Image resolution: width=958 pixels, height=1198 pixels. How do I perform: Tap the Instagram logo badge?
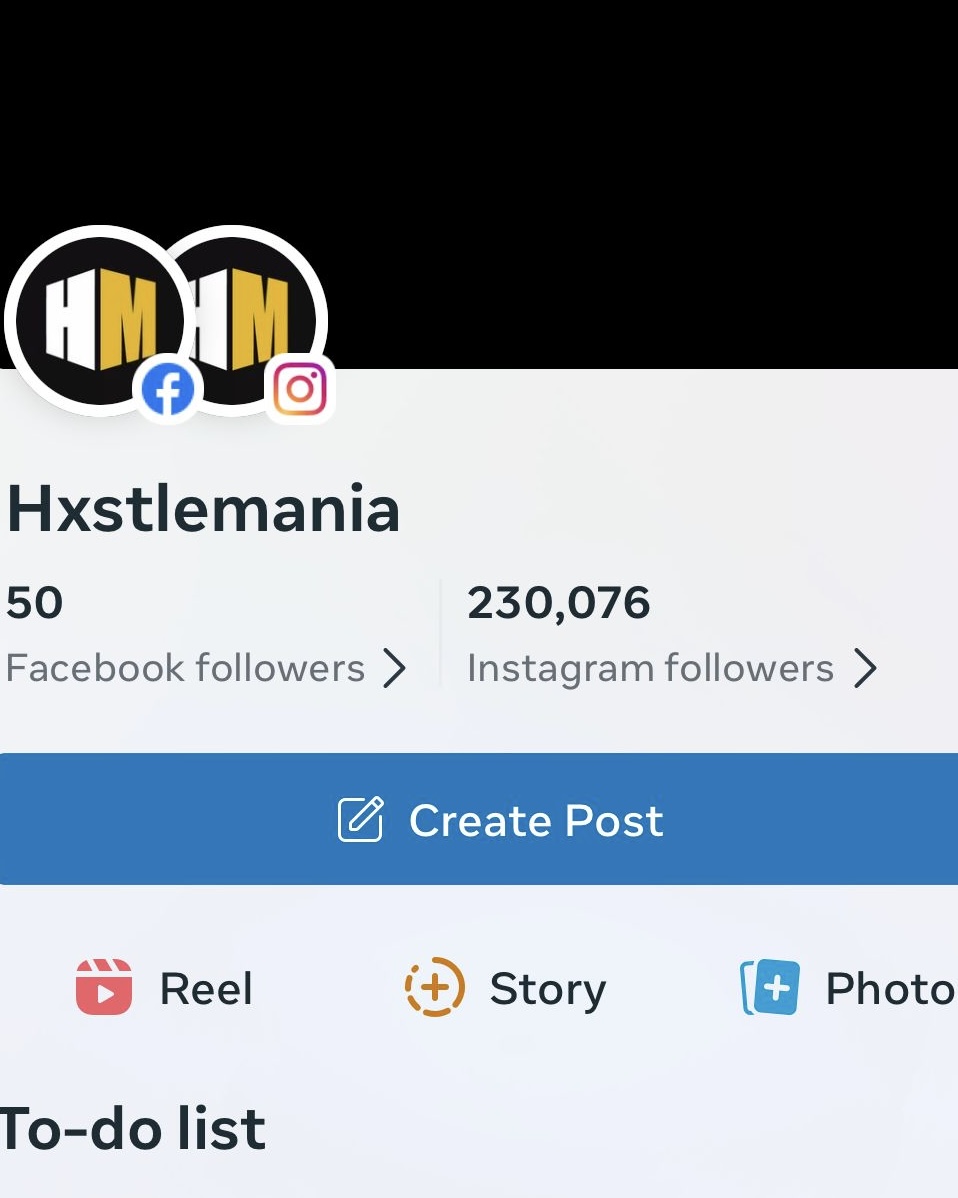pyautogui.click(x=300, y=389)
